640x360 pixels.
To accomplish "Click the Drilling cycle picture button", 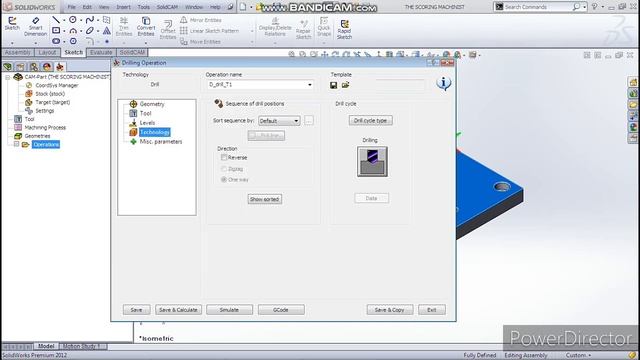I will click(372, 162).
